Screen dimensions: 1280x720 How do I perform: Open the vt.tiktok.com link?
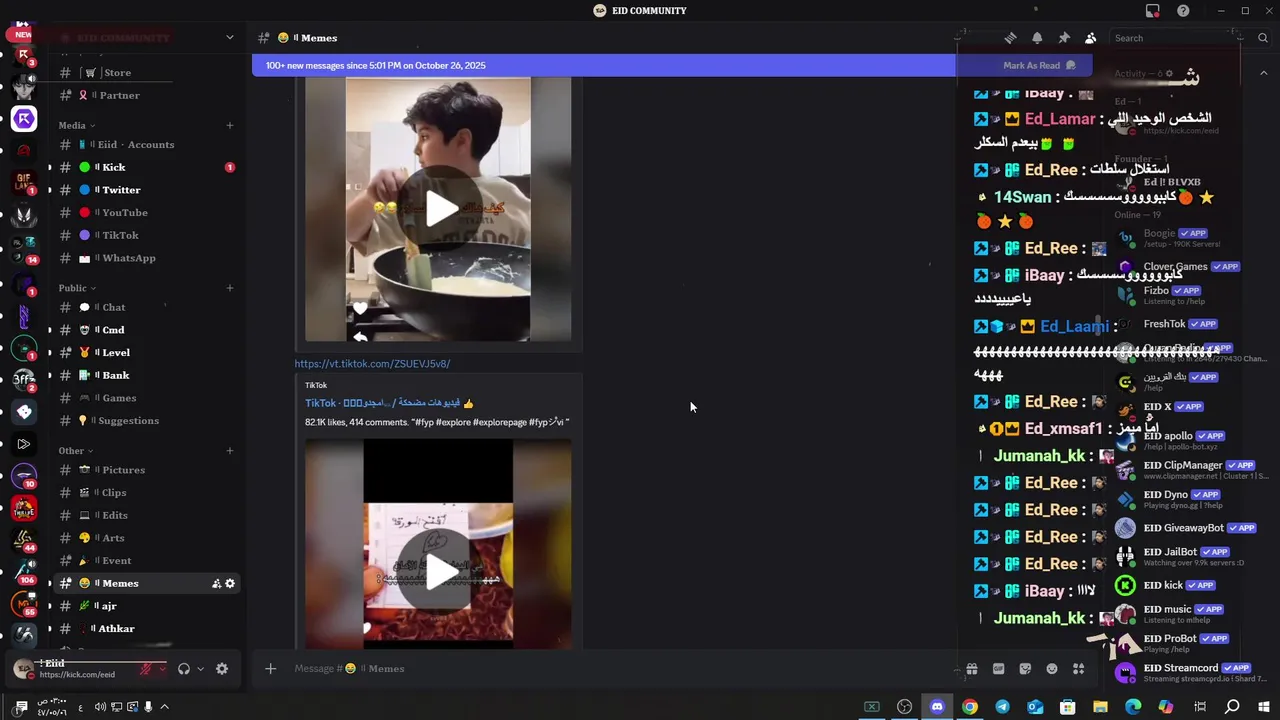[372, 364]
